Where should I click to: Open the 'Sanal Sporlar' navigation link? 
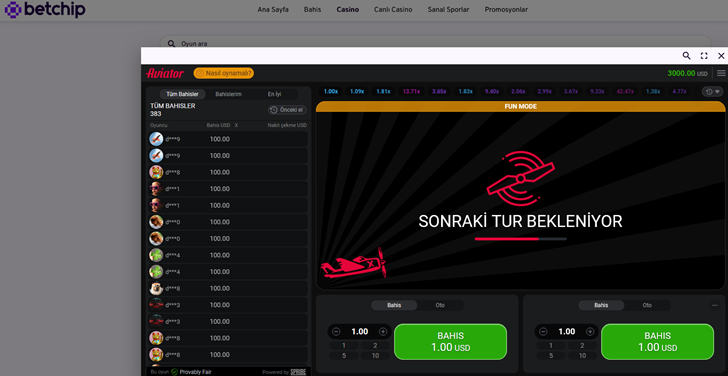448,9
